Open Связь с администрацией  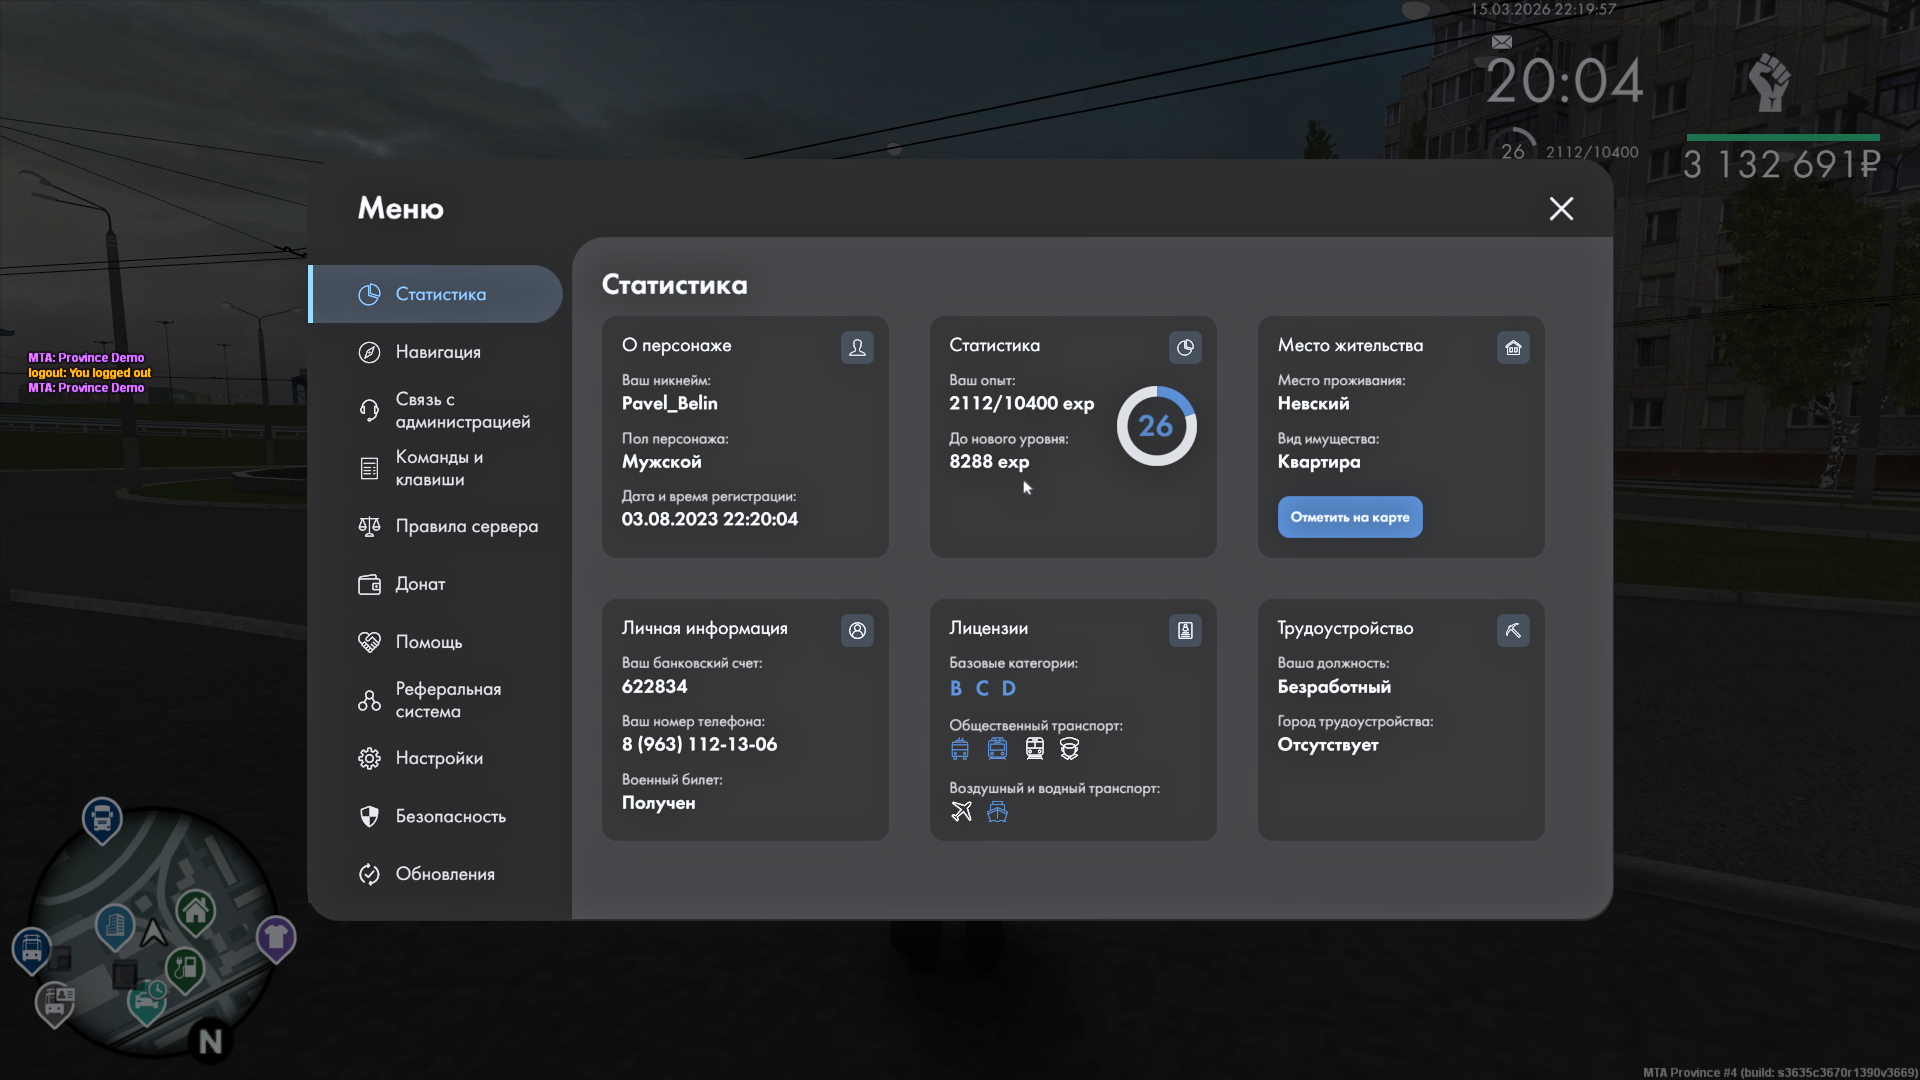tap(461, 410)
